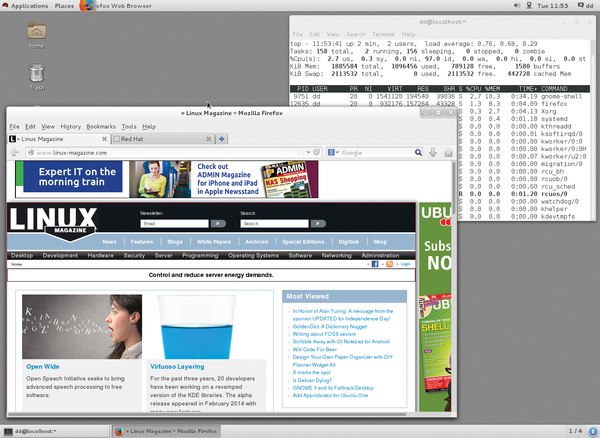Open the search engine dropdown

click(x=334, y=152)
